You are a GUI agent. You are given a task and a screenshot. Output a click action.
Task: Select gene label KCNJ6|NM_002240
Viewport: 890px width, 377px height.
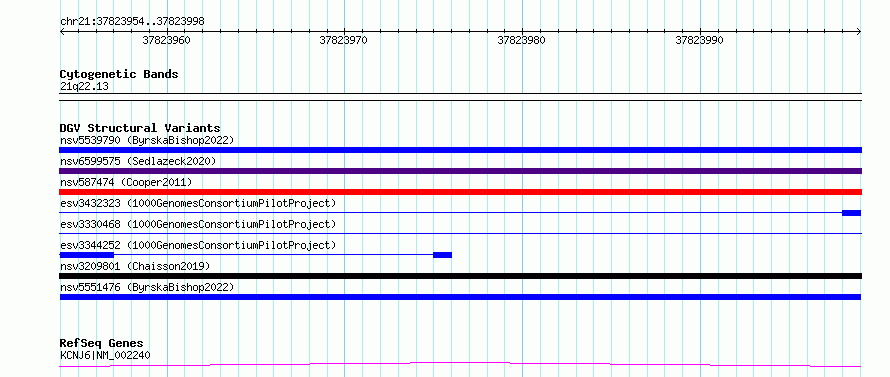105,355
